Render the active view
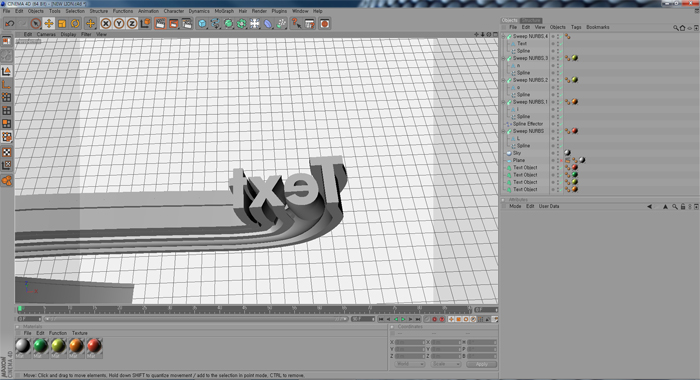 click(x=160, y=24)
